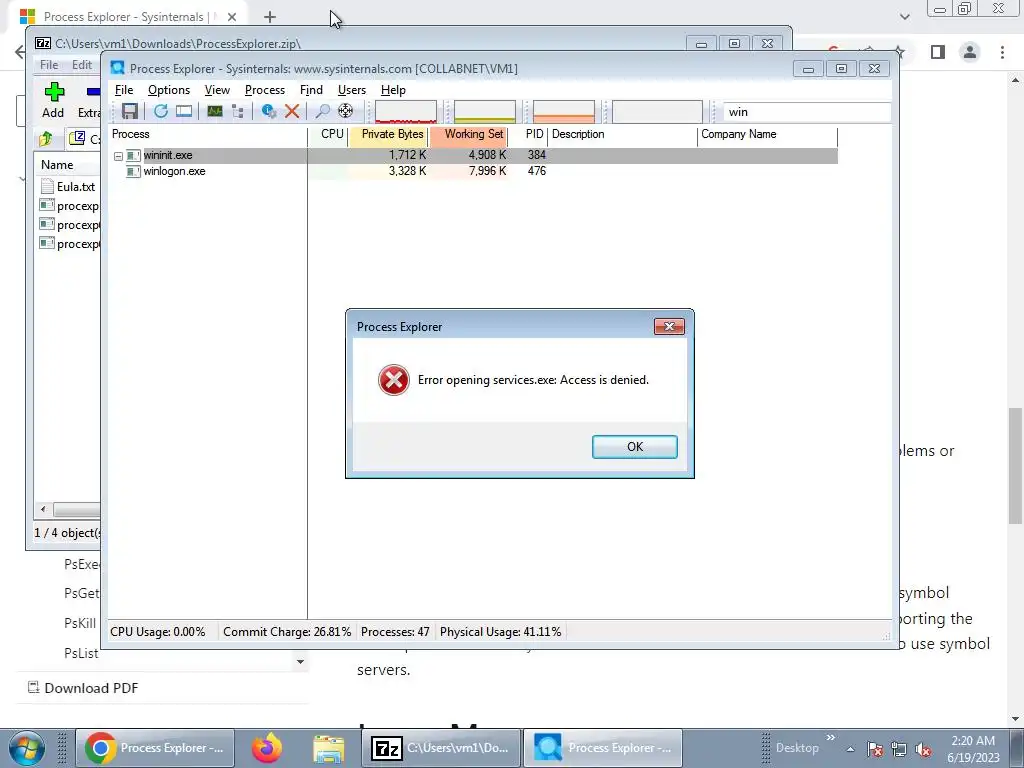This screenshot has width=1024, height=768.
Task: Expand the Desktop toolbar chevron
Action: 831,737
